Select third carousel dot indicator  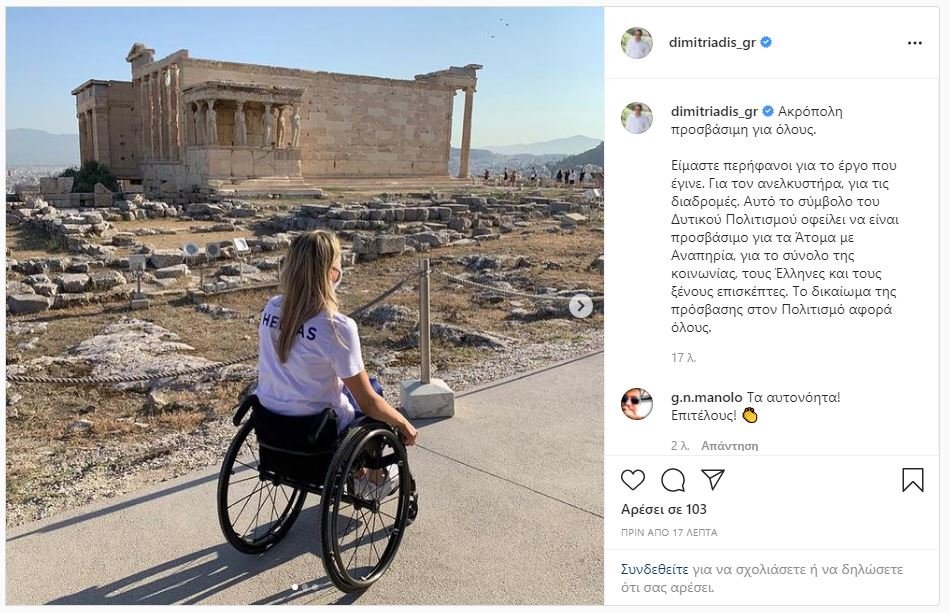[x=315, y=587]
